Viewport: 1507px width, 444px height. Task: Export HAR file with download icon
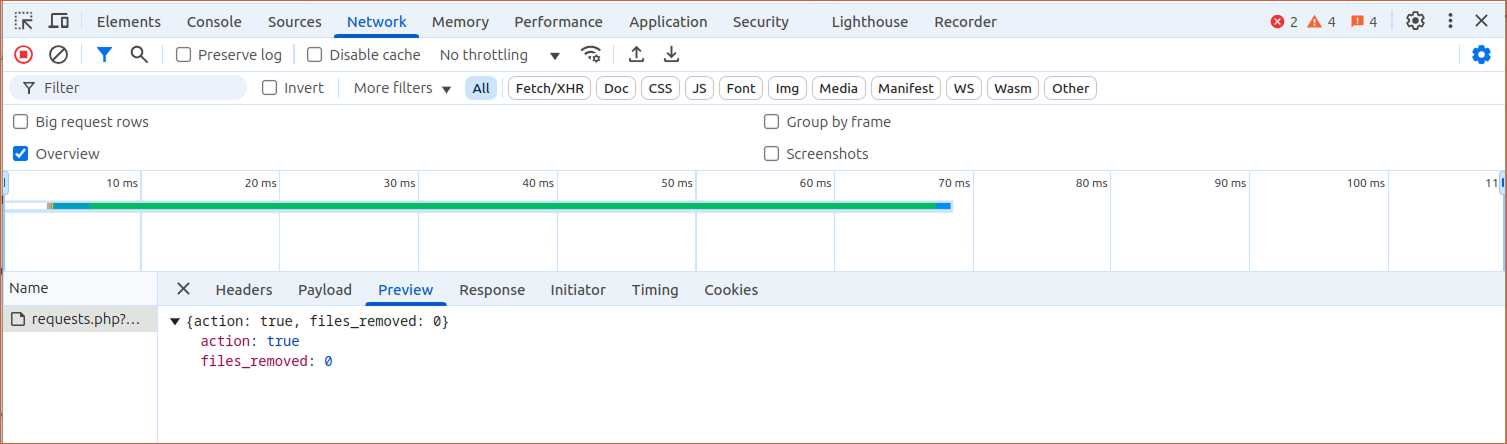coord(672,55)
